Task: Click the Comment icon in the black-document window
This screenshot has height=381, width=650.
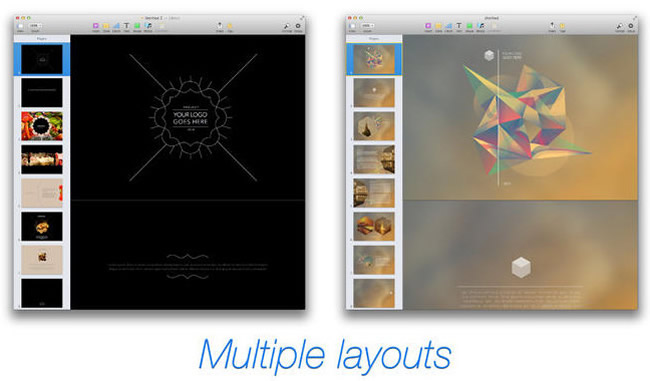Action: tap(161, 26)
